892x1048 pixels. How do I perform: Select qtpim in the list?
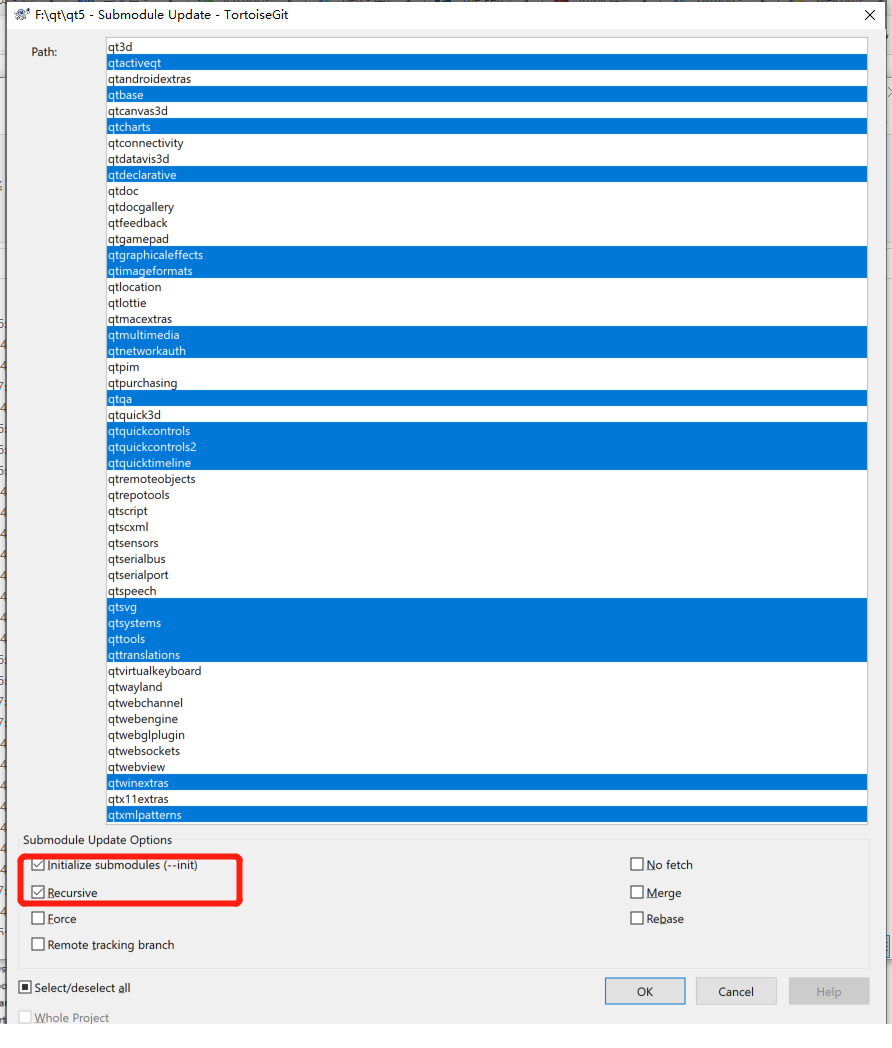click(x=486, y=367)
